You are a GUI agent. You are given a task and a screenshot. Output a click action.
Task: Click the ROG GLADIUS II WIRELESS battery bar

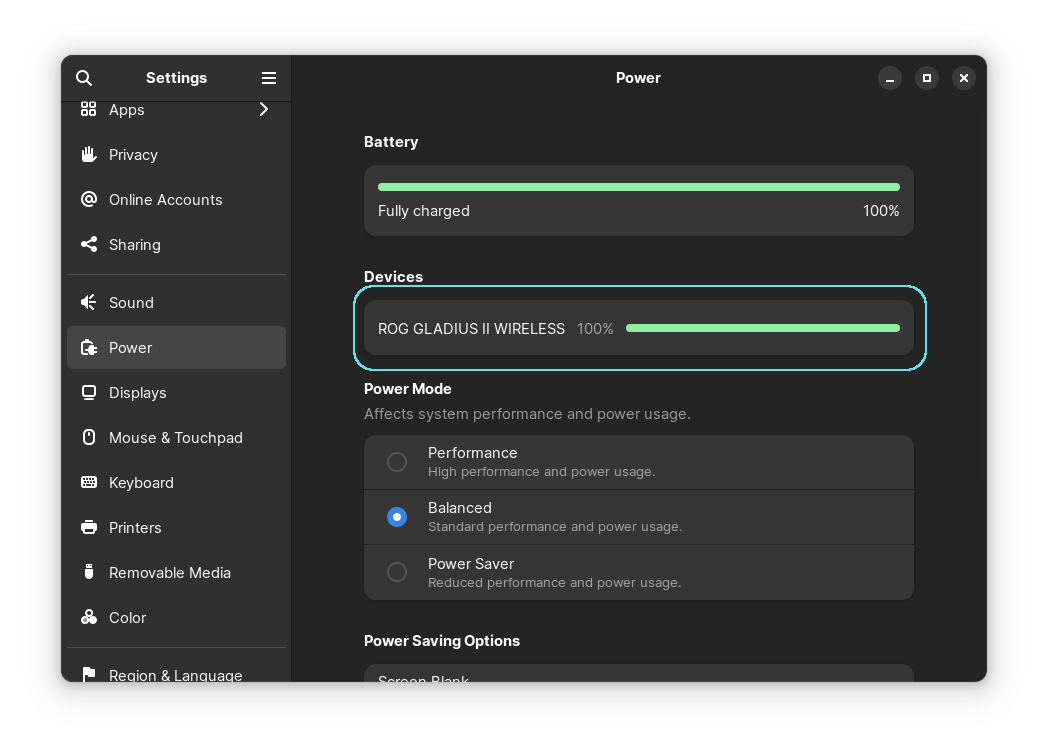tap(763, 328)
